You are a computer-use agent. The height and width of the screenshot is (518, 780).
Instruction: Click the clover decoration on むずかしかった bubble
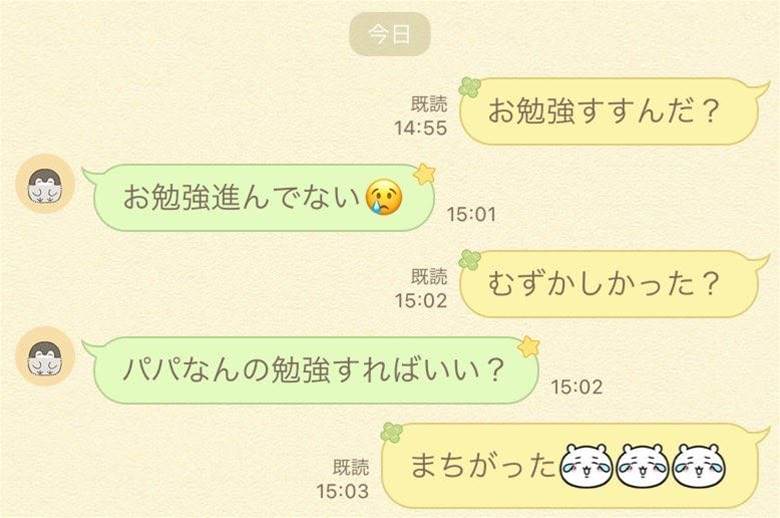(x=470, y=260)
